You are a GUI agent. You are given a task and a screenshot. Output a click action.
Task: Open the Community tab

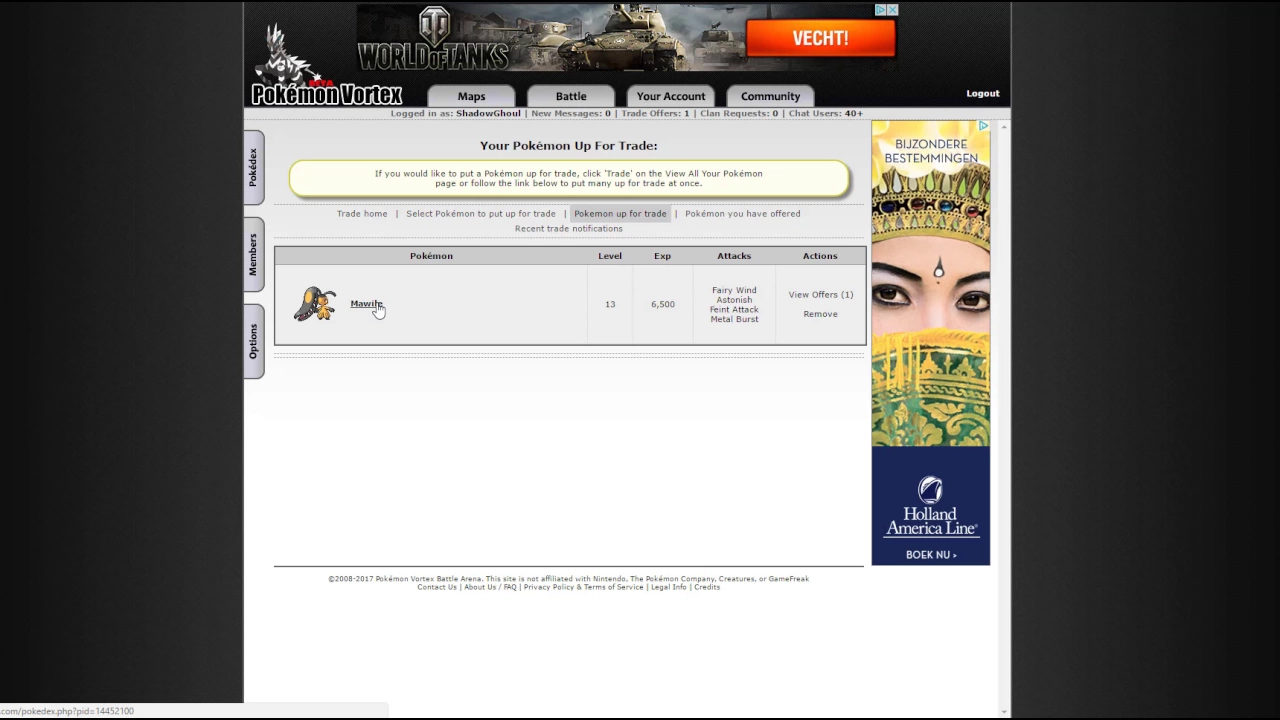click(x=770, y=96)
